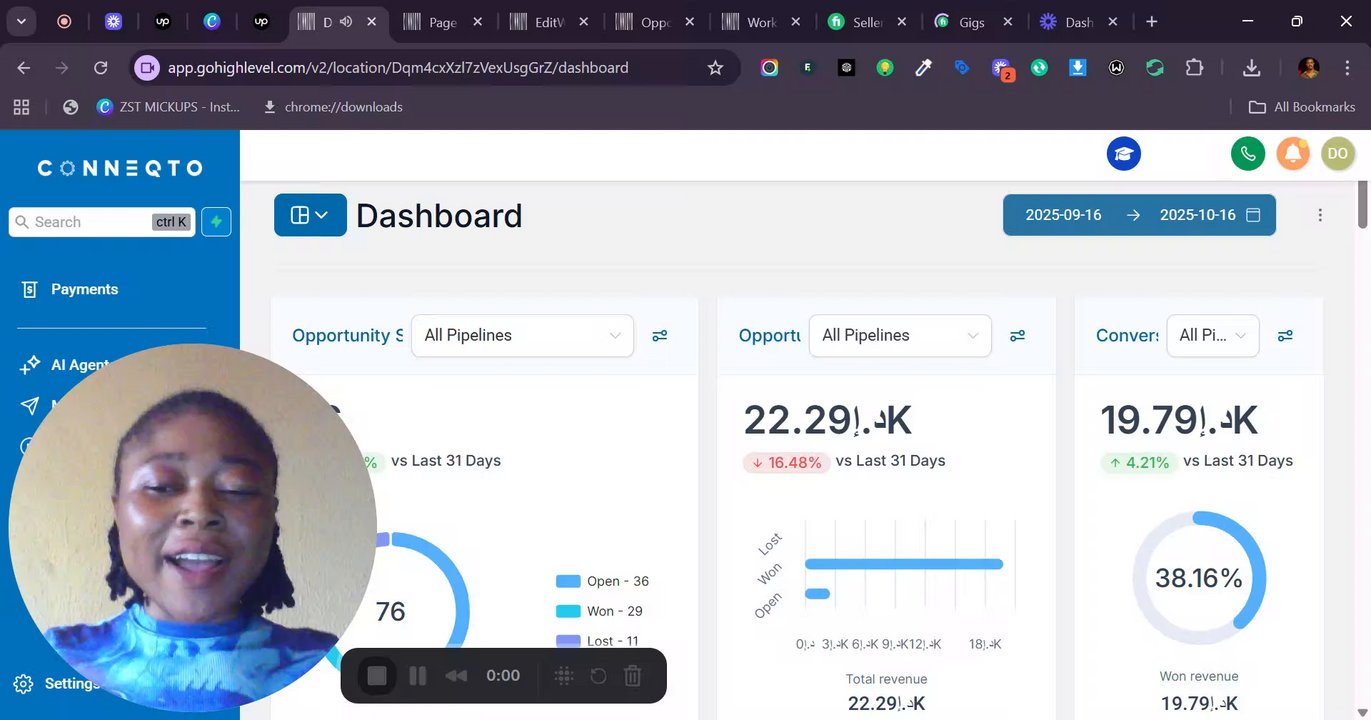This screenshot has height=720, width=1371.
Task: Pause the screen recording
Action: (x=418, y=676)
